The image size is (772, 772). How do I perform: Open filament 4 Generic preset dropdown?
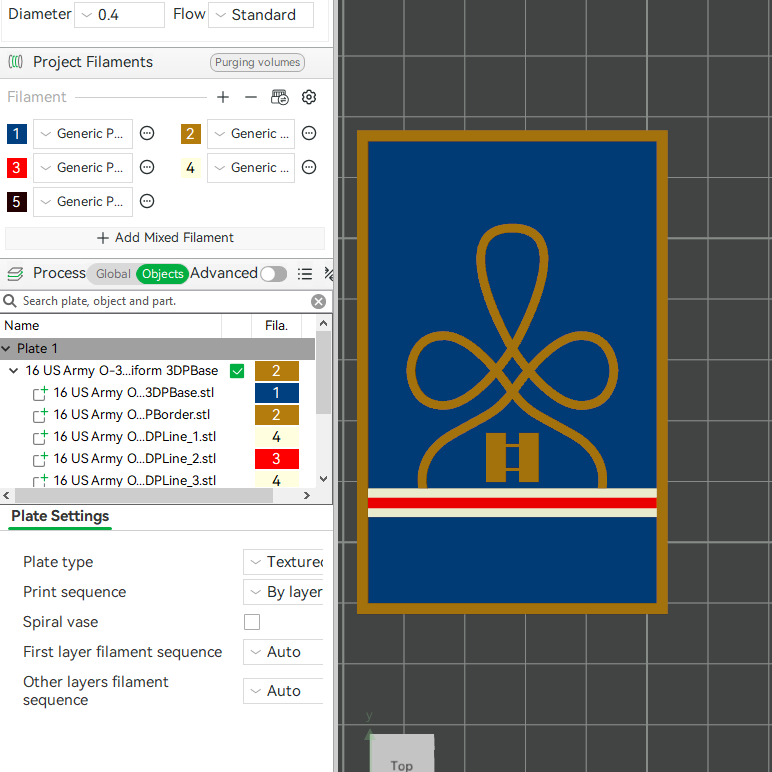(x=251, y=167)
